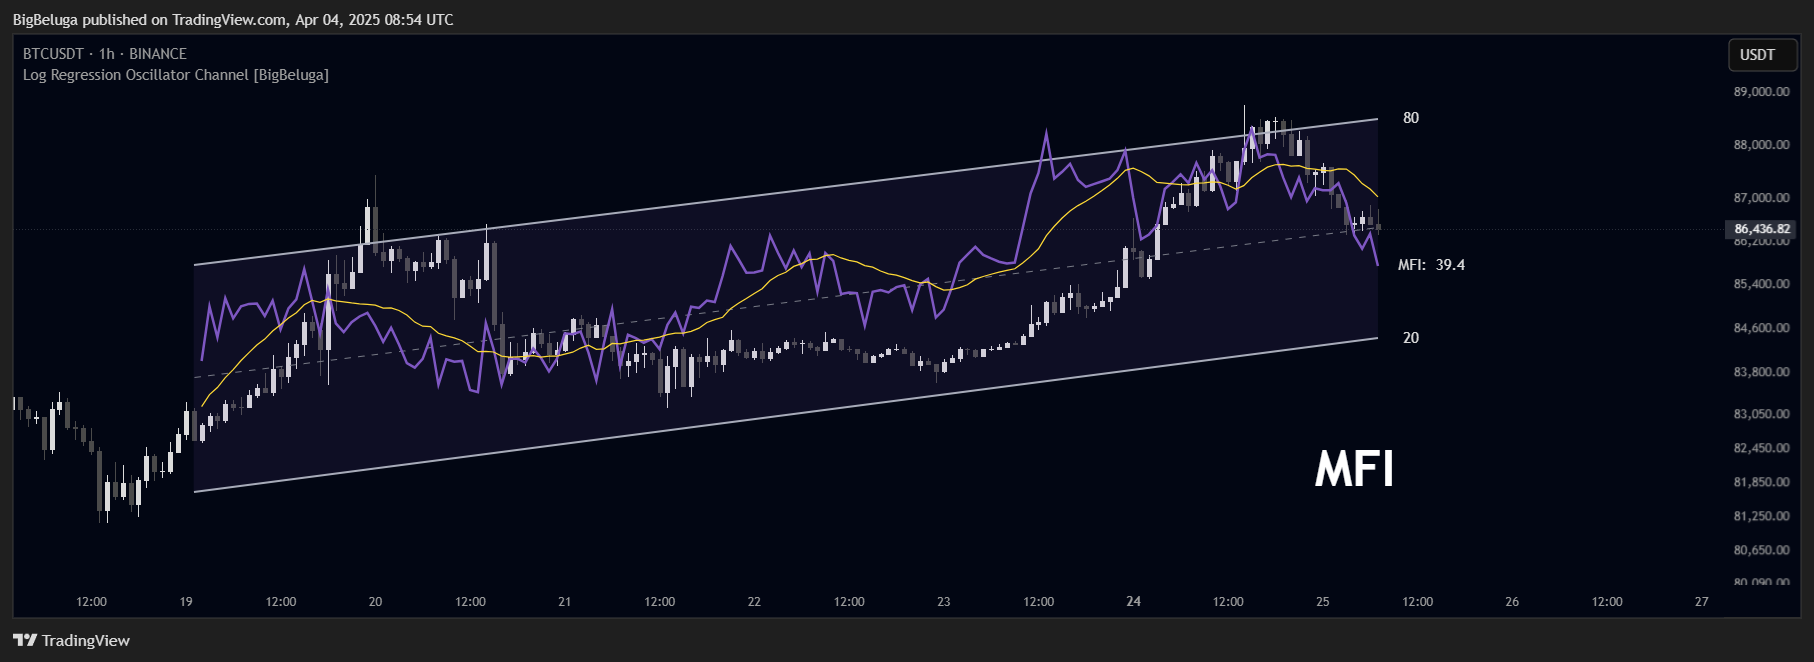Click date label 20 on time axis
Viewport: 1814px width, 662px height.
tap(375, 602)
